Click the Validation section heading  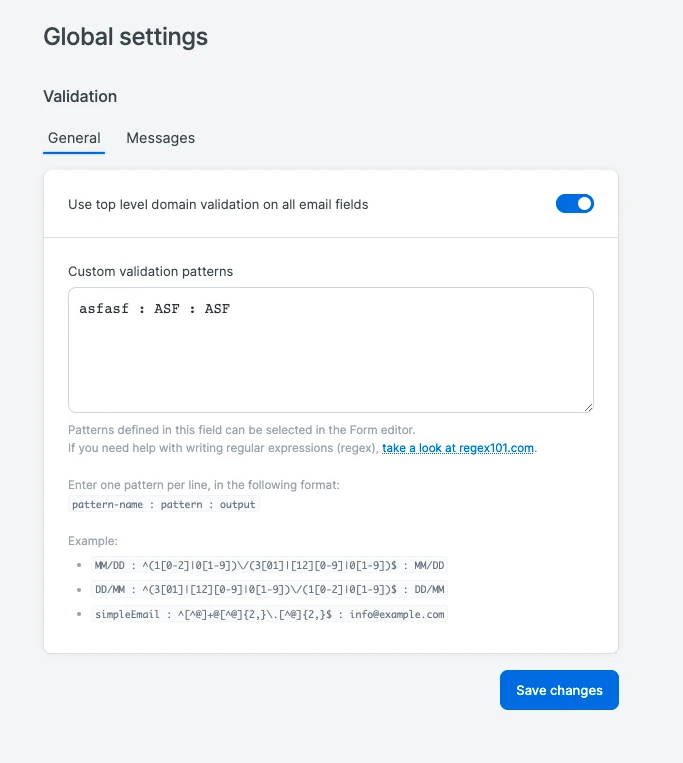pos(80,97)
